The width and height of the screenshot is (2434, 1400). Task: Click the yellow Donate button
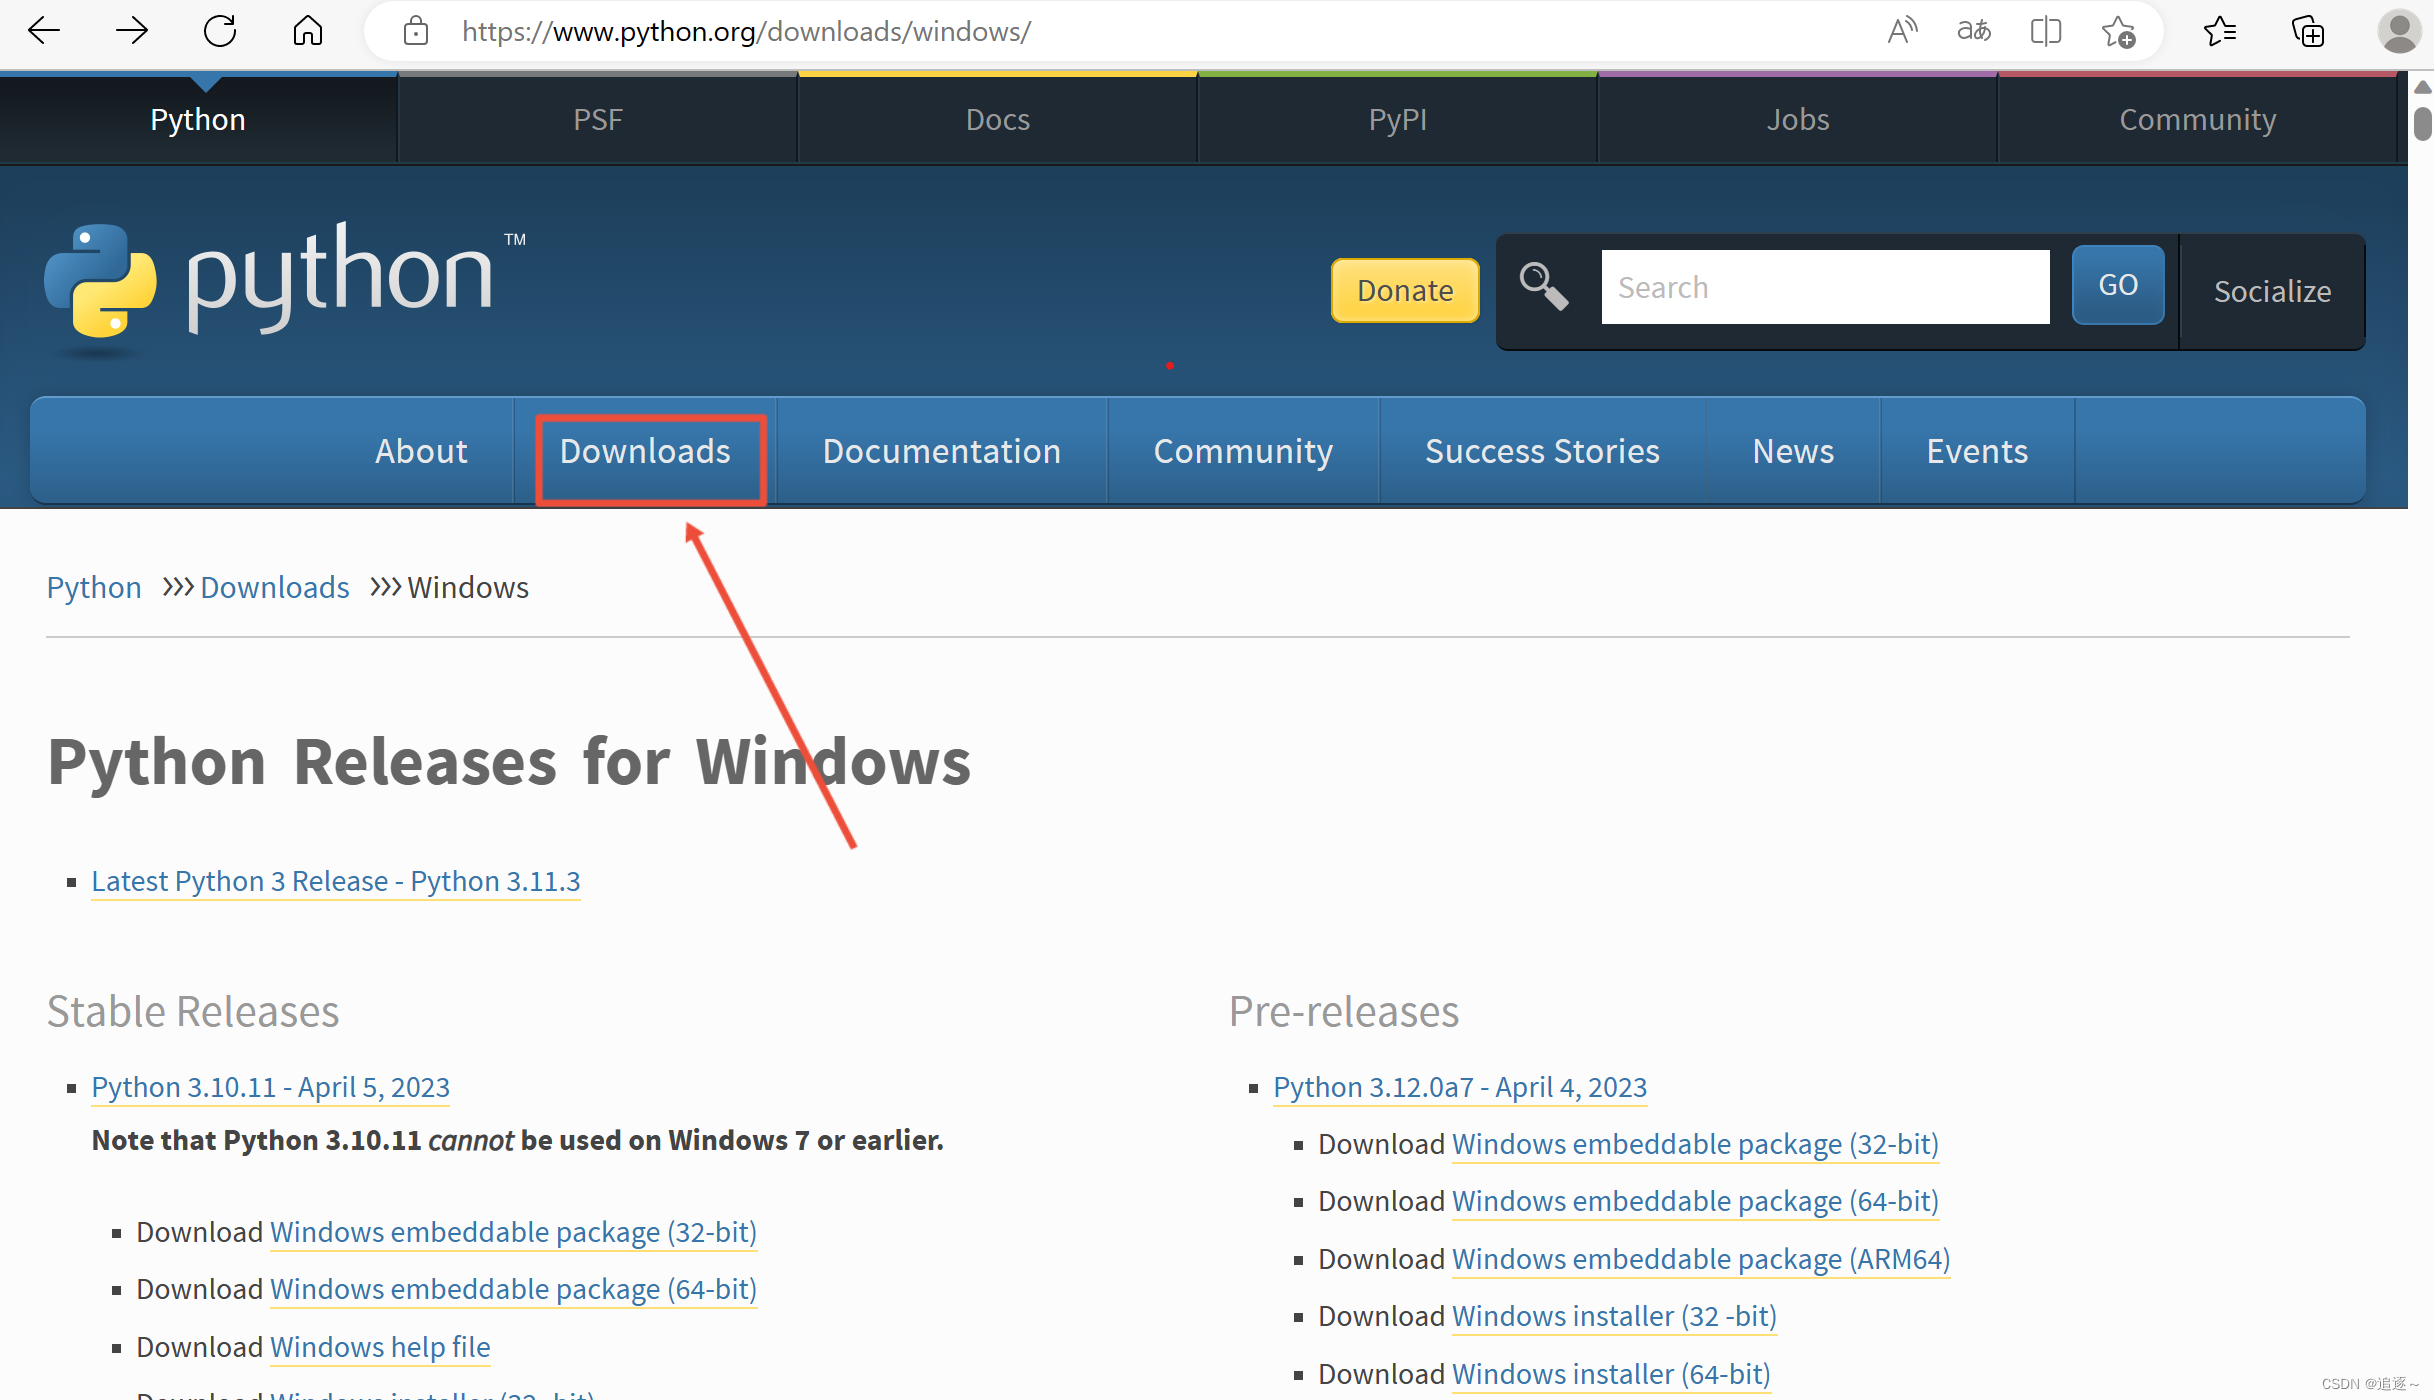tap(1405, 290)
